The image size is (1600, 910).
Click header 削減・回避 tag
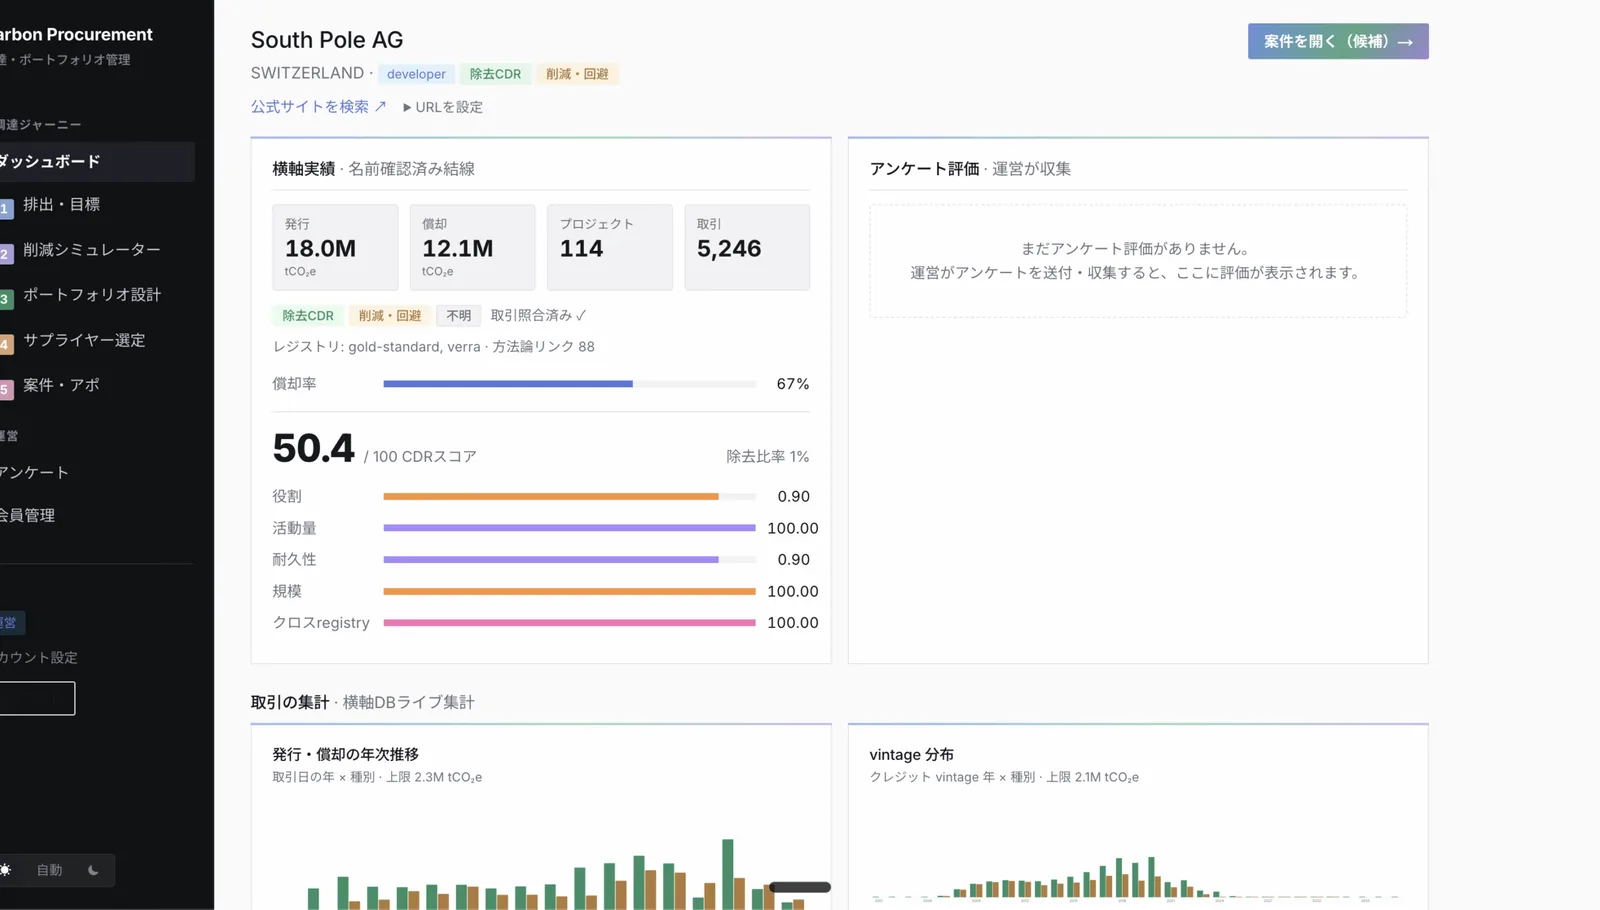[x=577, y=74]
